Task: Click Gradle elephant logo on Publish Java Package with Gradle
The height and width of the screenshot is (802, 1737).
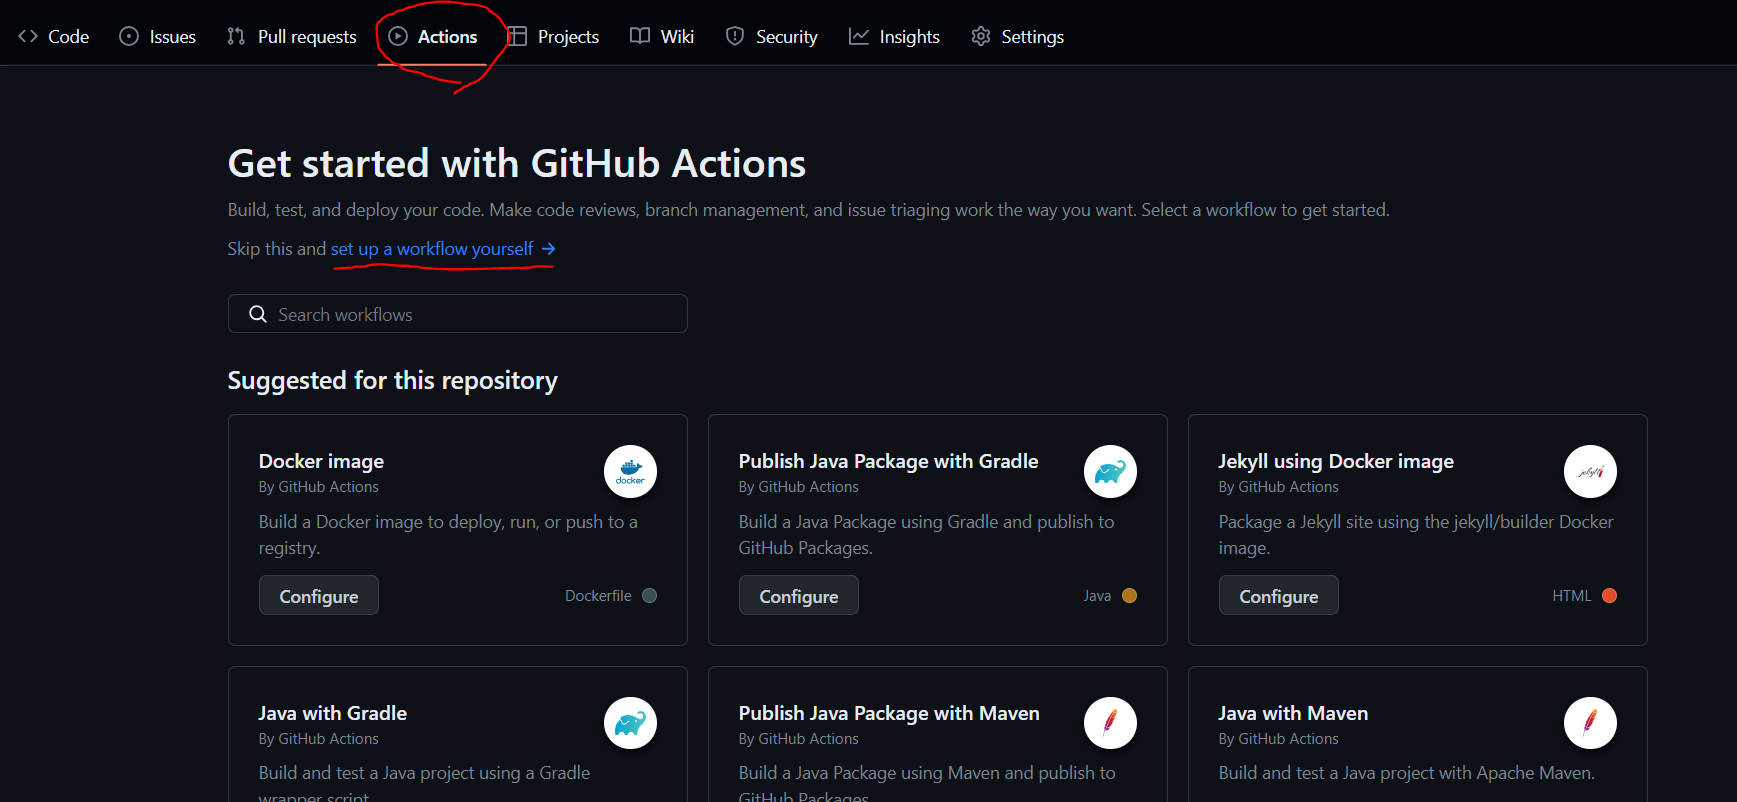Action: (x=1110, y=471)
